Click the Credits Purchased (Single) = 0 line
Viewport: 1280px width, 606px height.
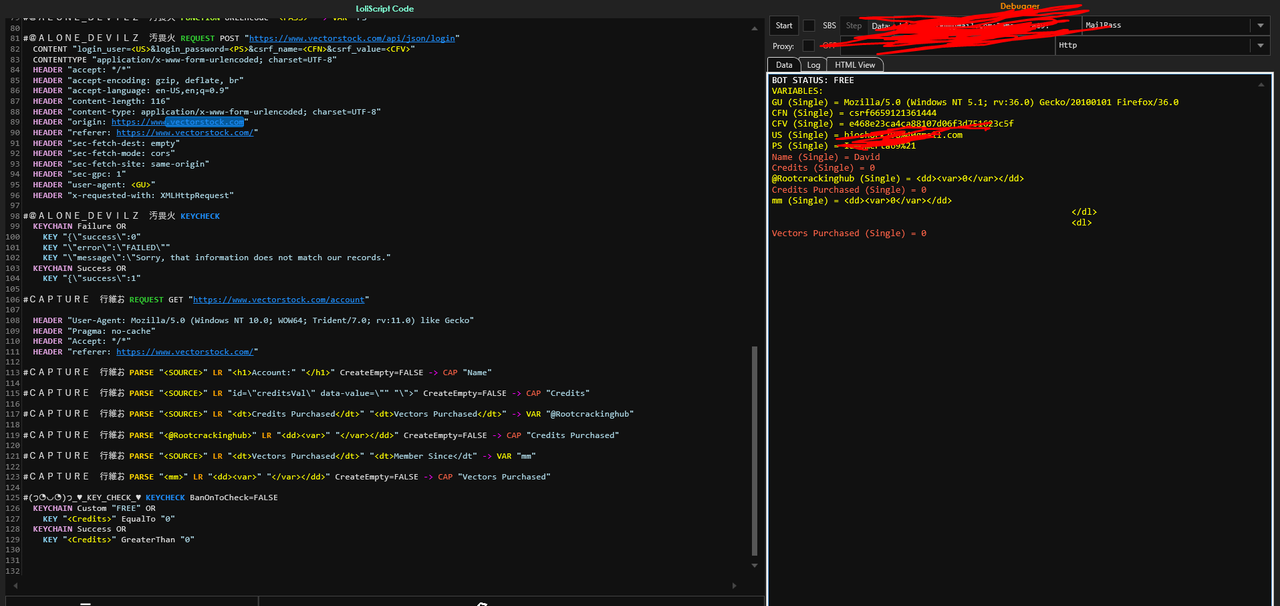pos(849,190)
